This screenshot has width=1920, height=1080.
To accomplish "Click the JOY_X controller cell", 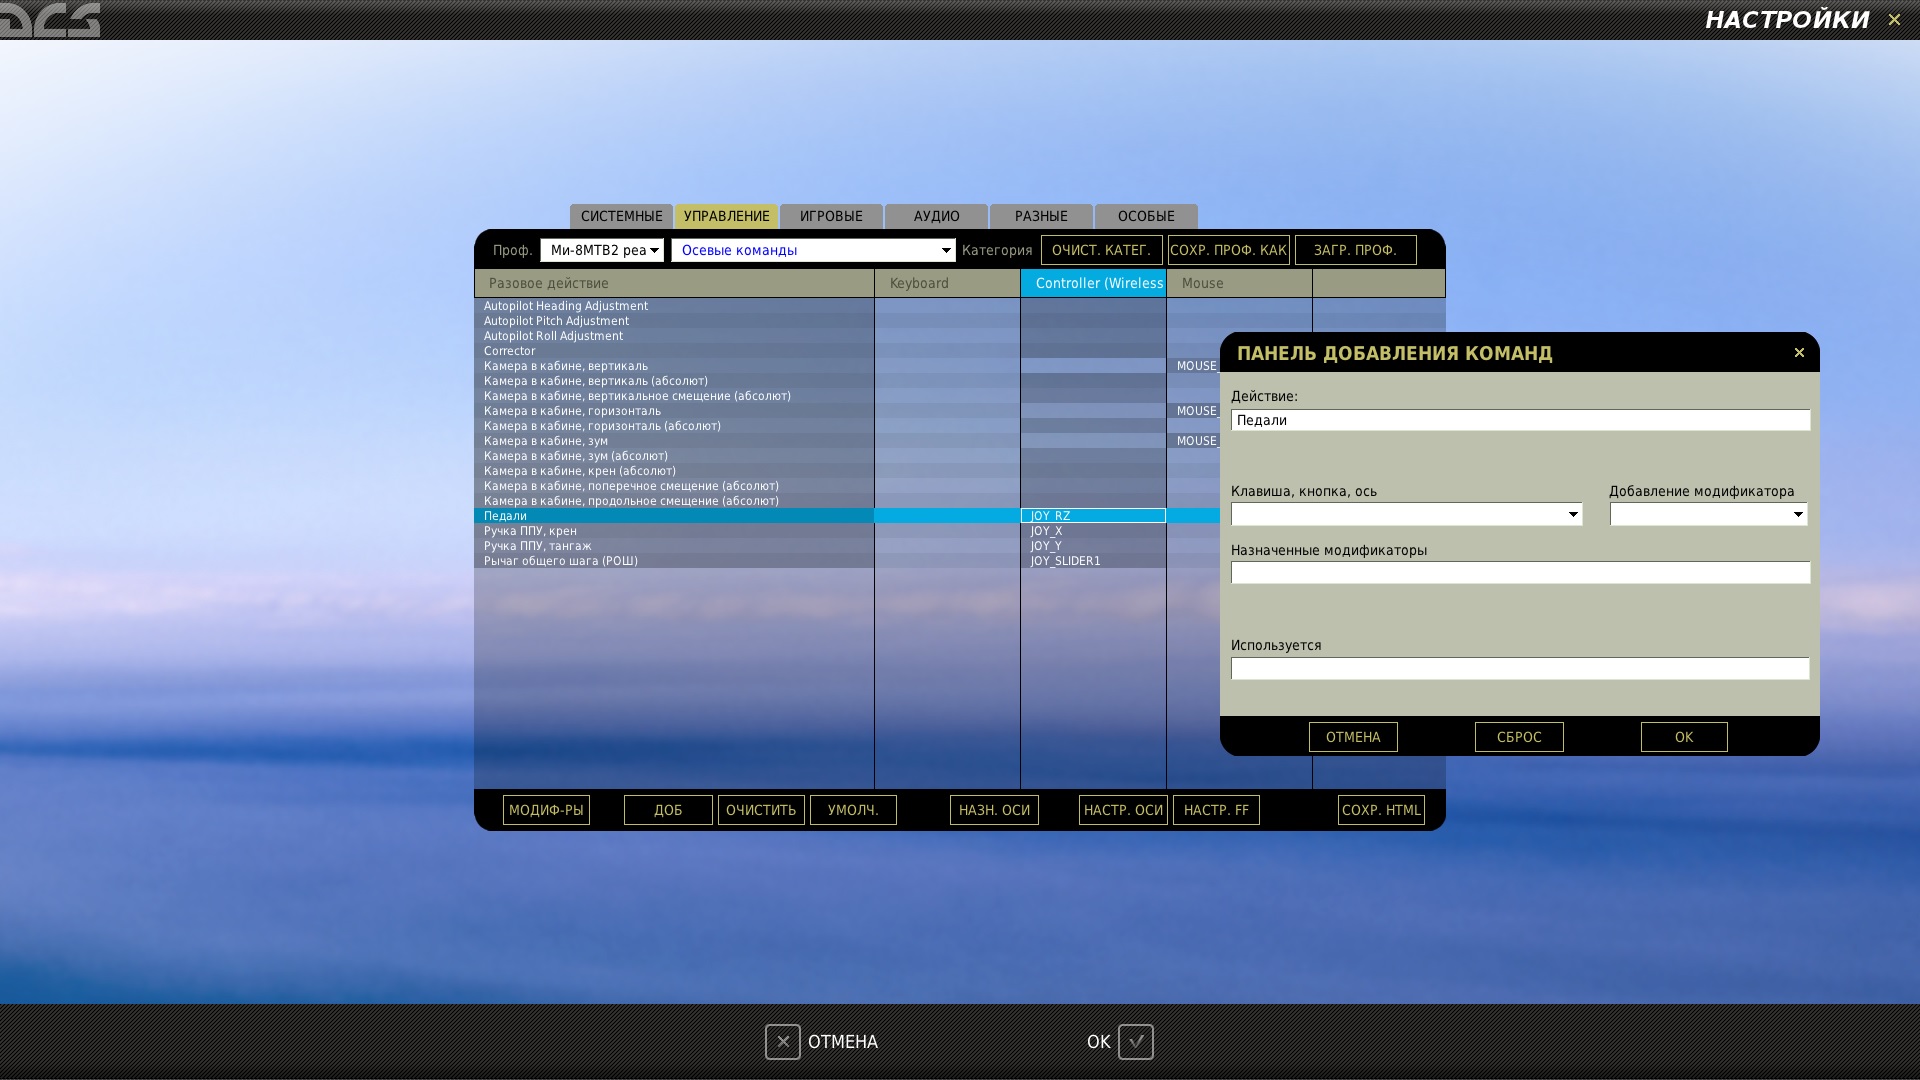I will (1093, 531).
